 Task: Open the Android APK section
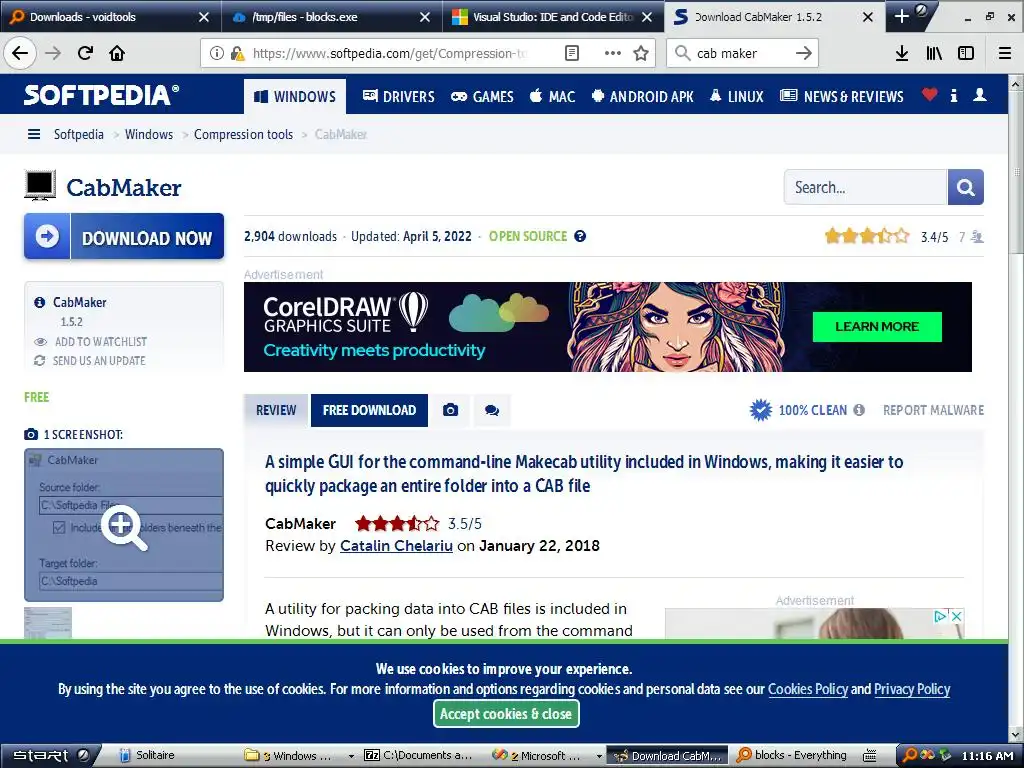tap(643, 97)
